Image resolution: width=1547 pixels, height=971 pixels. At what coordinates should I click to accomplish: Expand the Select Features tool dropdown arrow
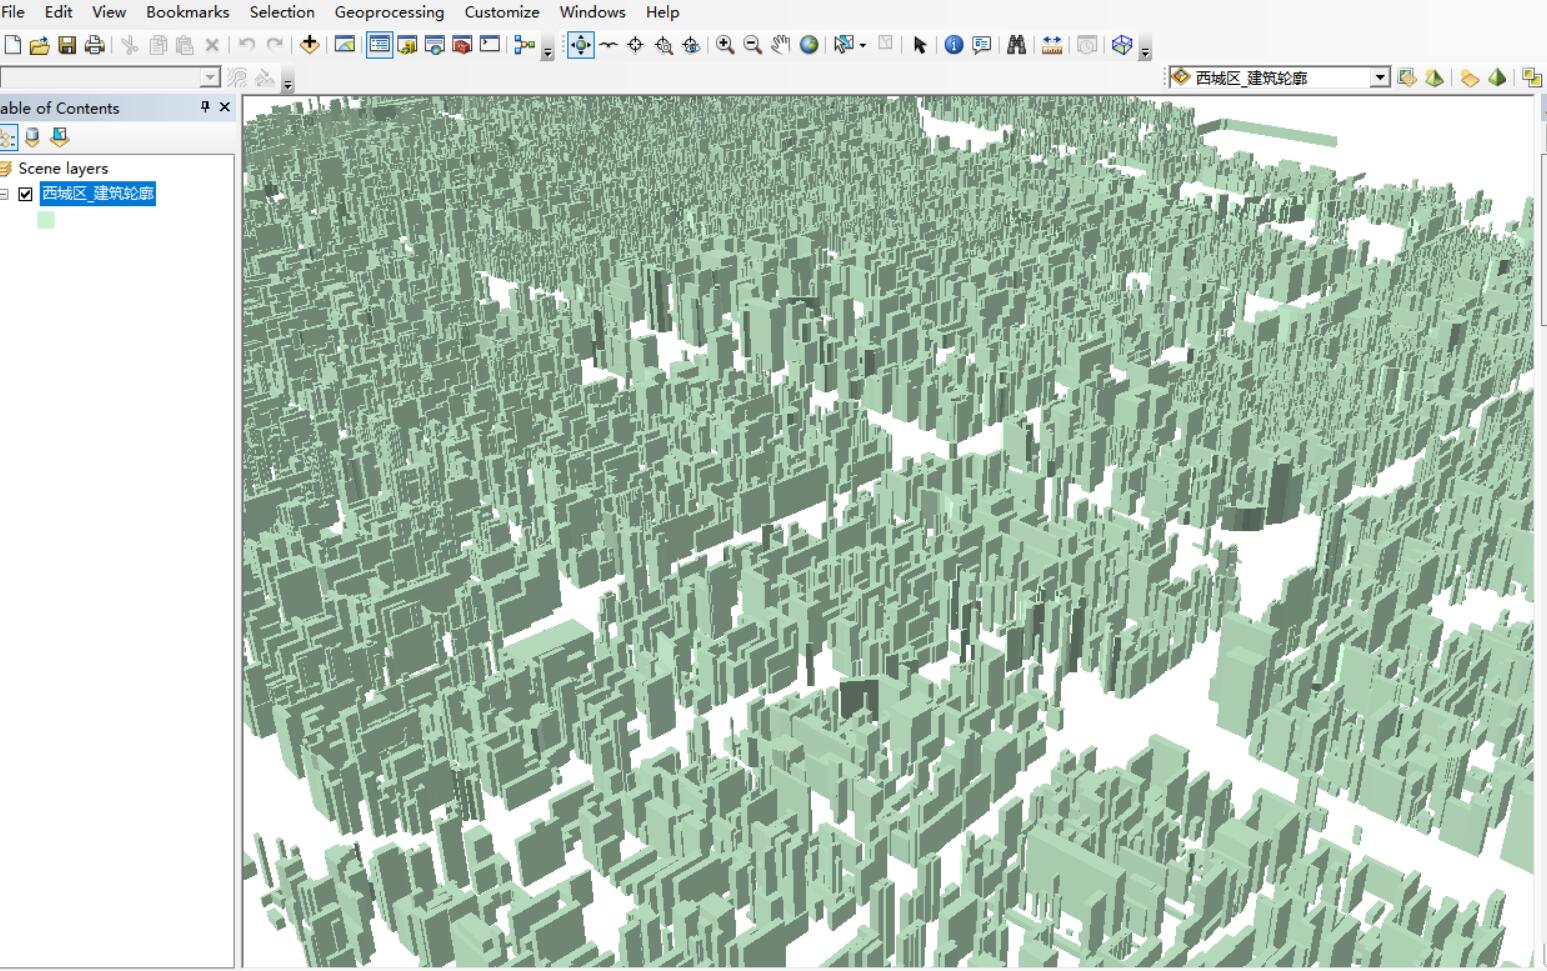click(862, 45)
